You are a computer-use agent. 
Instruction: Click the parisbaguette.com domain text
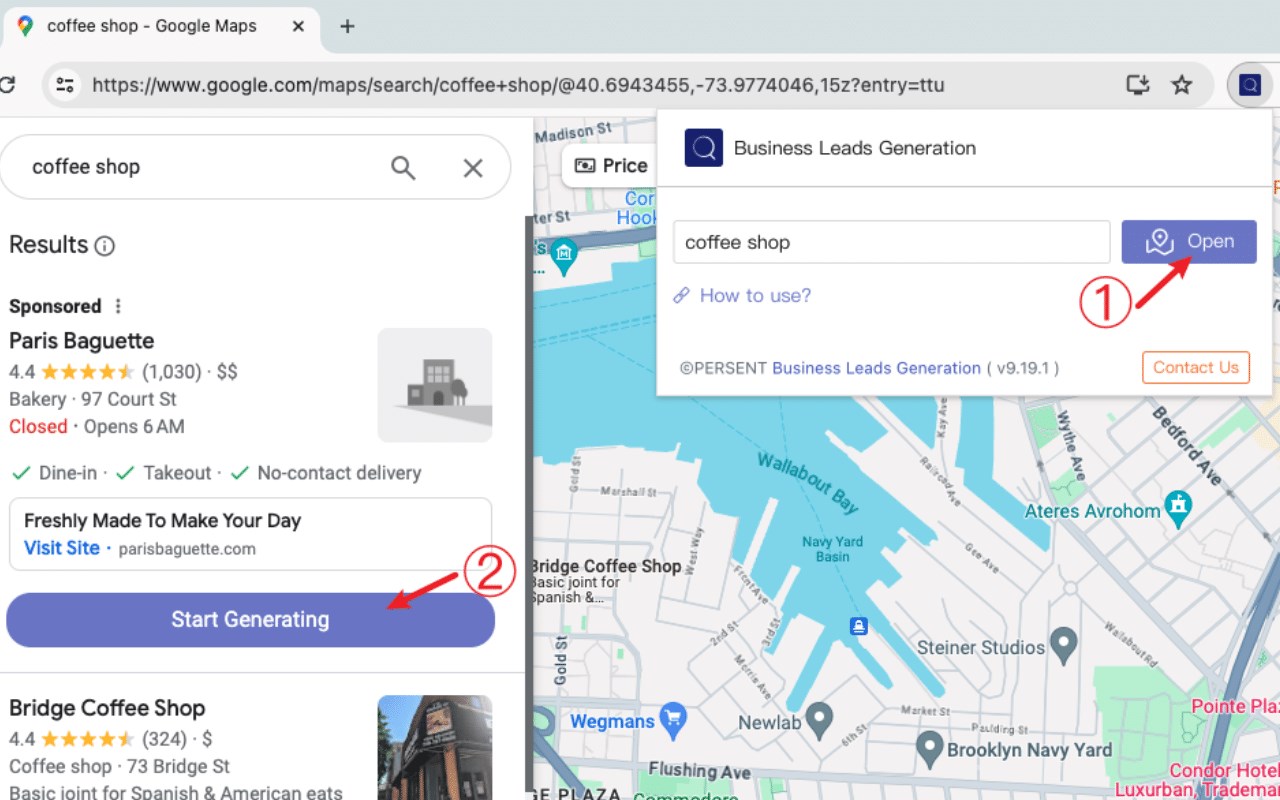187,549
